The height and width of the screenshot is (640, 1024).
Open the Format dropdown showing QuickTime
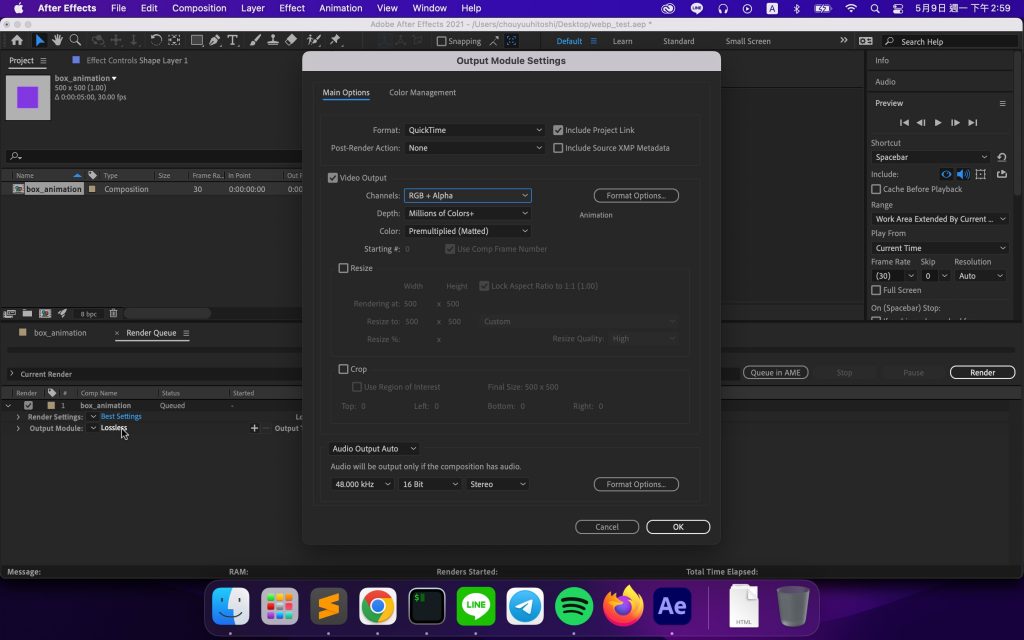pyautogui.click(x=474, y=130)
